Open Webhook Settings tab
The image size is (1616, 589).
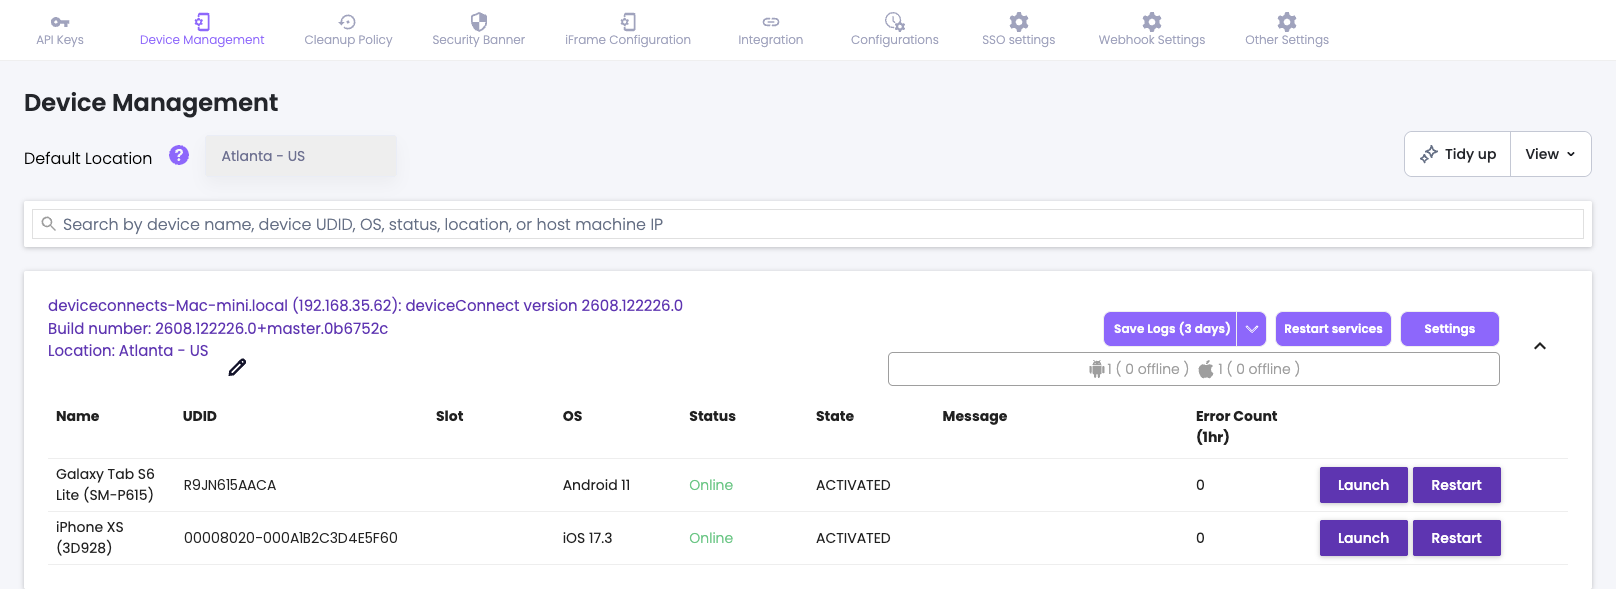tap(1152, 30)
